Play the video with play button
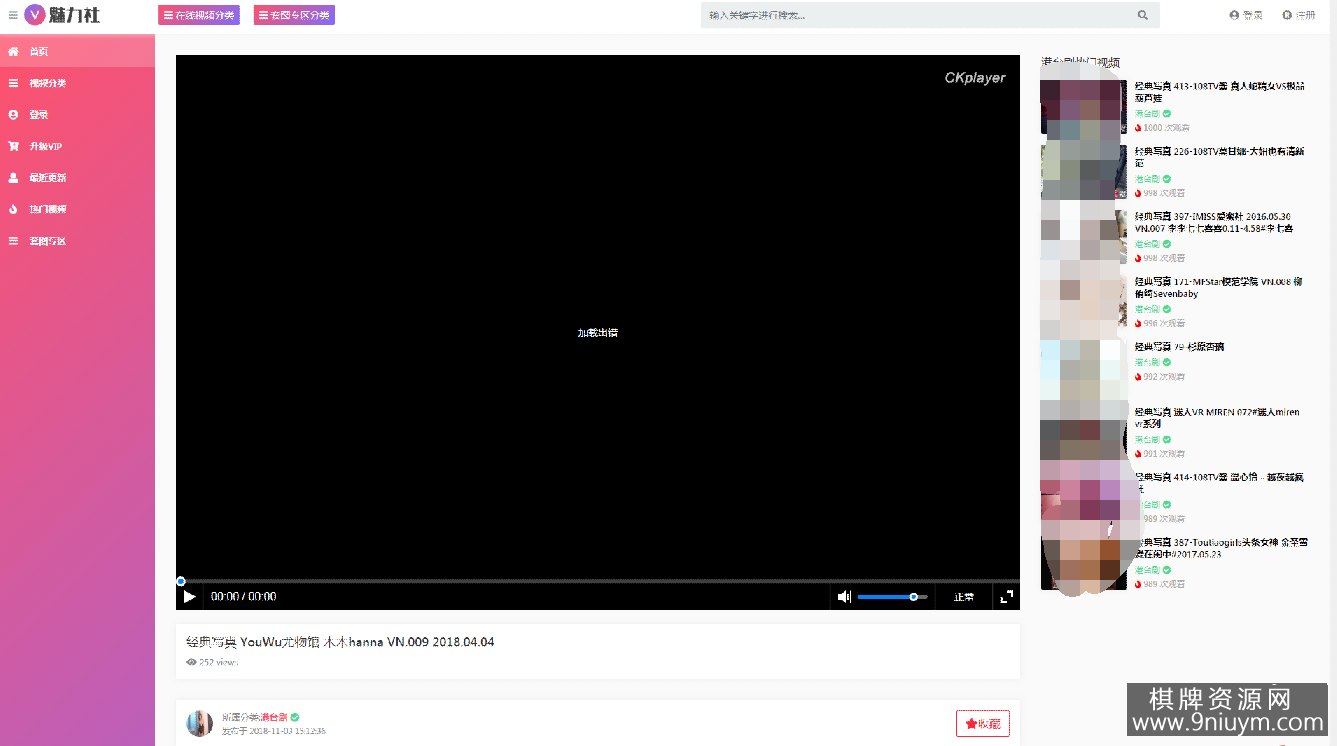 (x=189, y=597)
